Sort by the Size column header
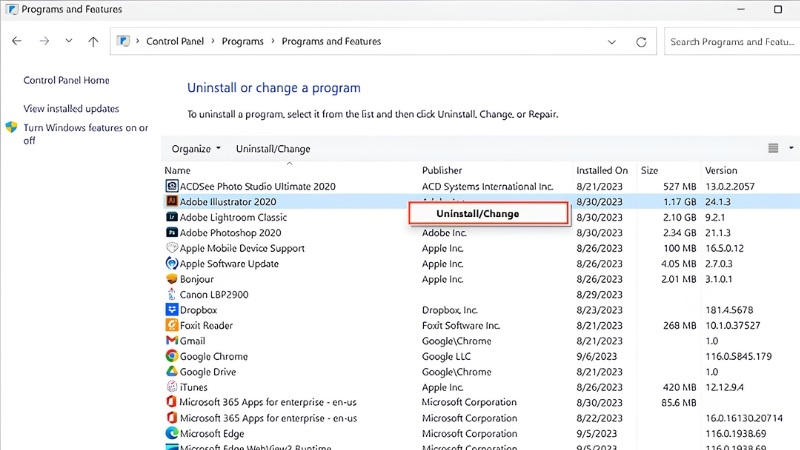The width and height of the screenshot is (800, 450). point(649,170)
